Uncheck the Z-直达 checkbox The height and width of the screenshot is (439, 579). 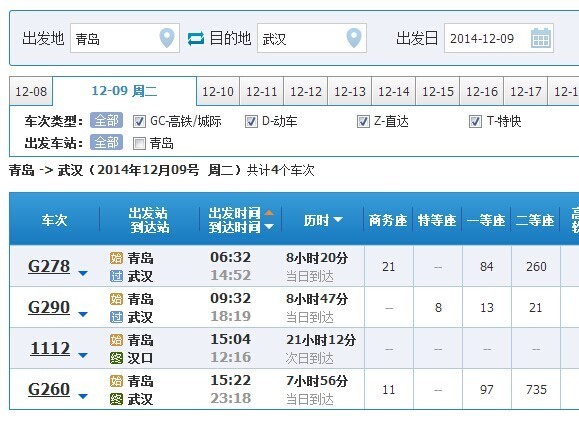pos(363,121)
